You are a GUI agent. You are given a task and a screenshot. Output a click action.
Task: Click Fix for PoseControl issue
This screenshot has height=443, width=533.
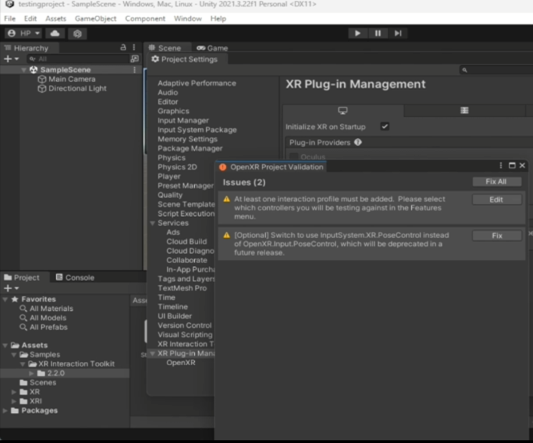tap(497, 236)
